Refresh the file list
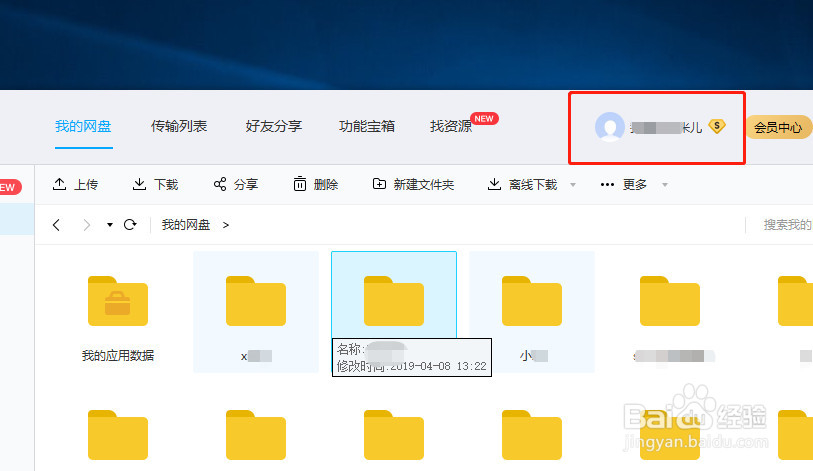Image resolution: width=813 pixels, height=471 pixels. (x=130, y=225)
